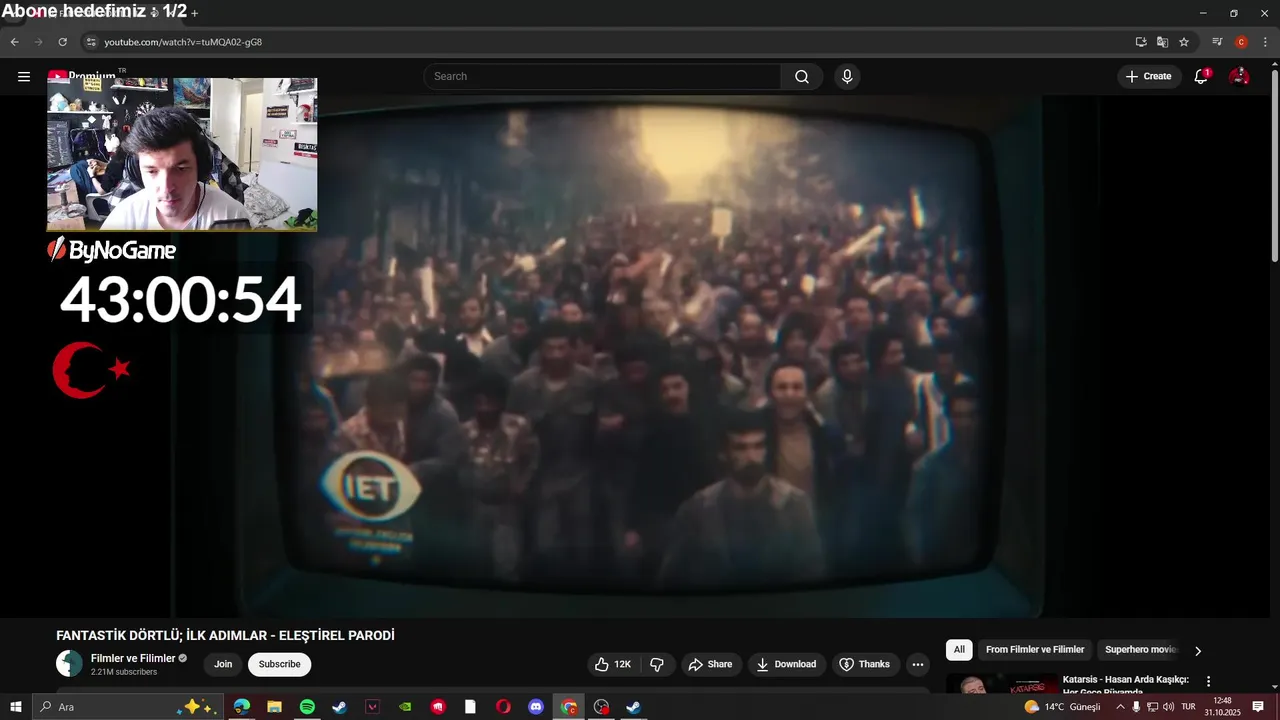Open the Windows notification center icon
The image size is (1280, 720).
coord(1258,707)
